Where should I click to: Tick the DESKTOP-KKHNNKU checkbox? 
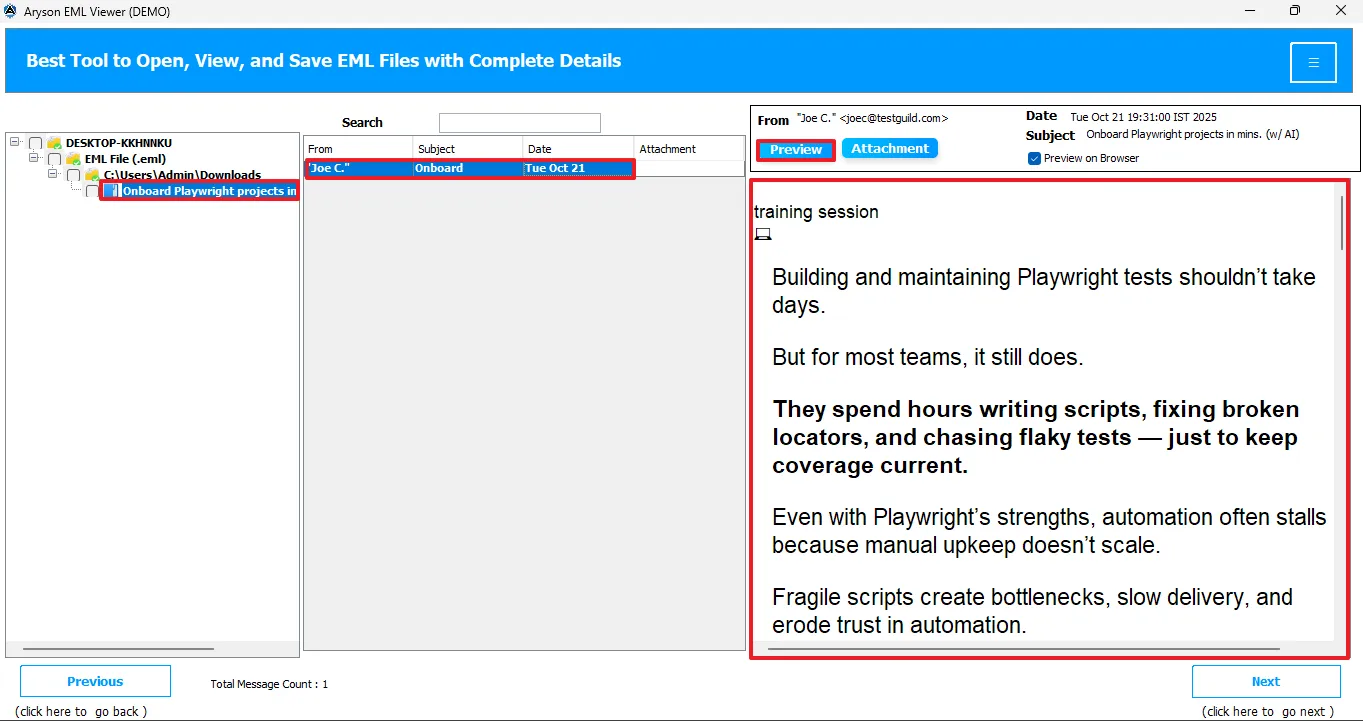tap(36, 143)
